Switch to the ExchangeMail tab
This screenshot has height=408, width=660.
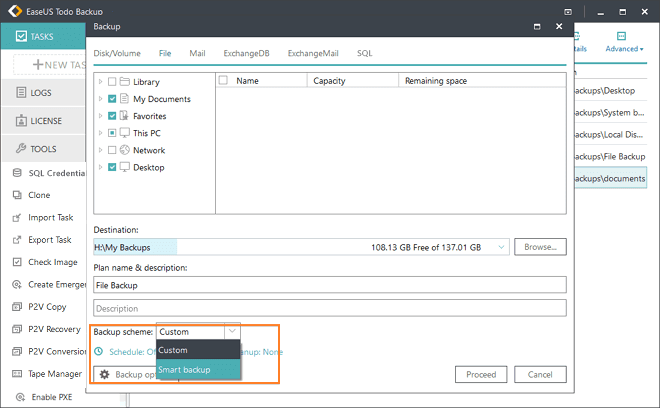pyautogui.click(x=313, y=53)
